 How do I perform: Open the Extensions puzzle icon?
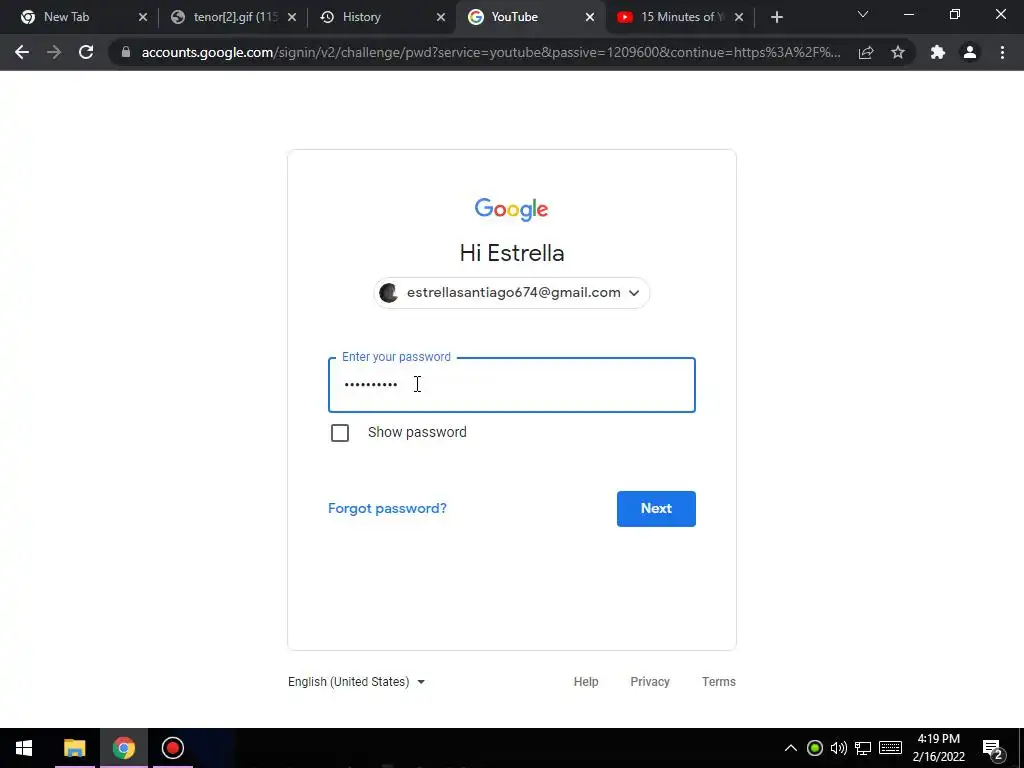click(938, 52)
